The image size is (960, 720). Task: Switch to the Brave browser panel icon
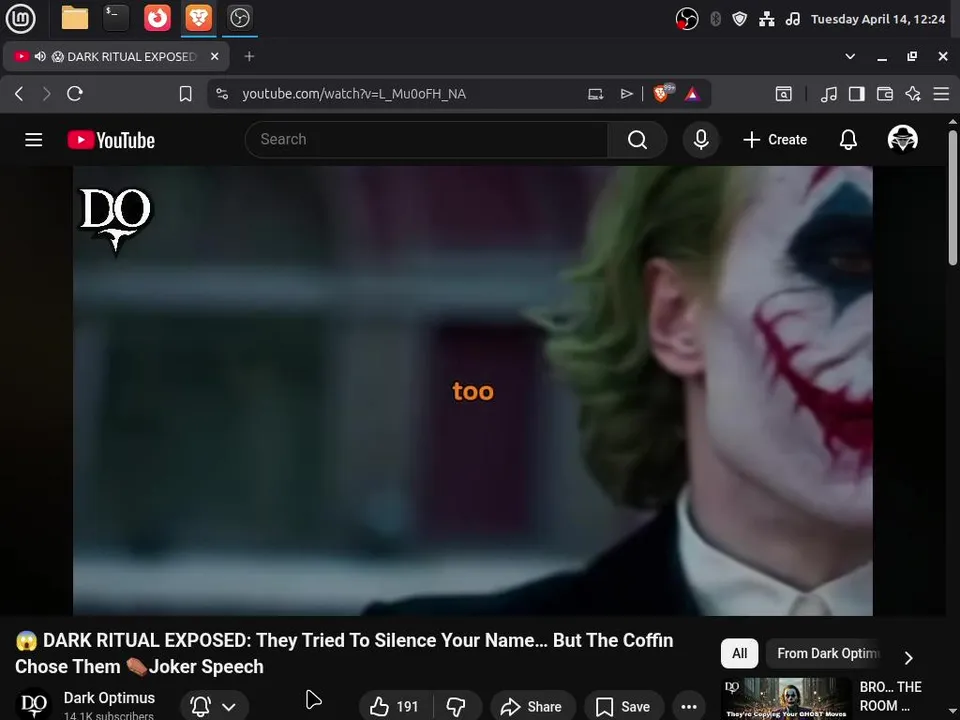point(198,18)
